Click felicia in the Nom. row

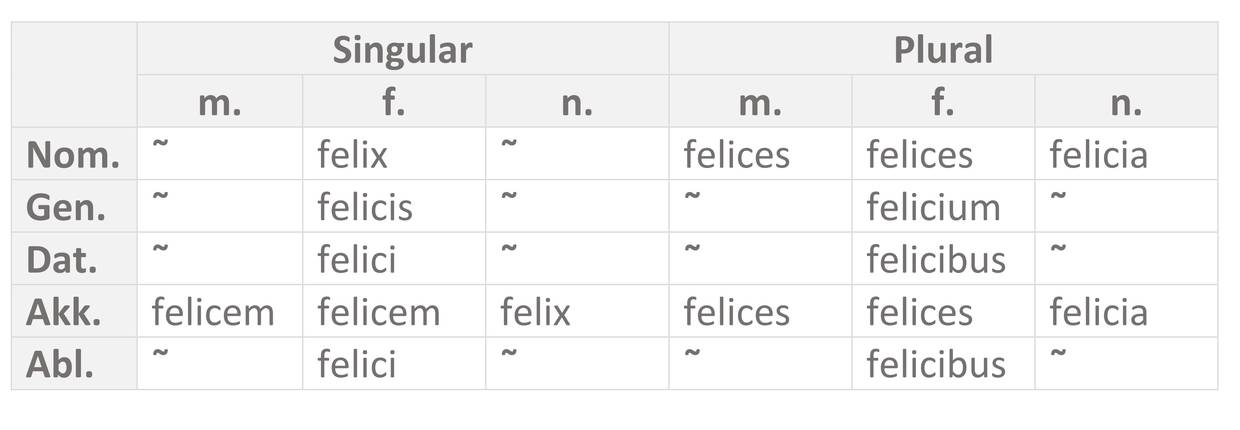click(1098, 155)
